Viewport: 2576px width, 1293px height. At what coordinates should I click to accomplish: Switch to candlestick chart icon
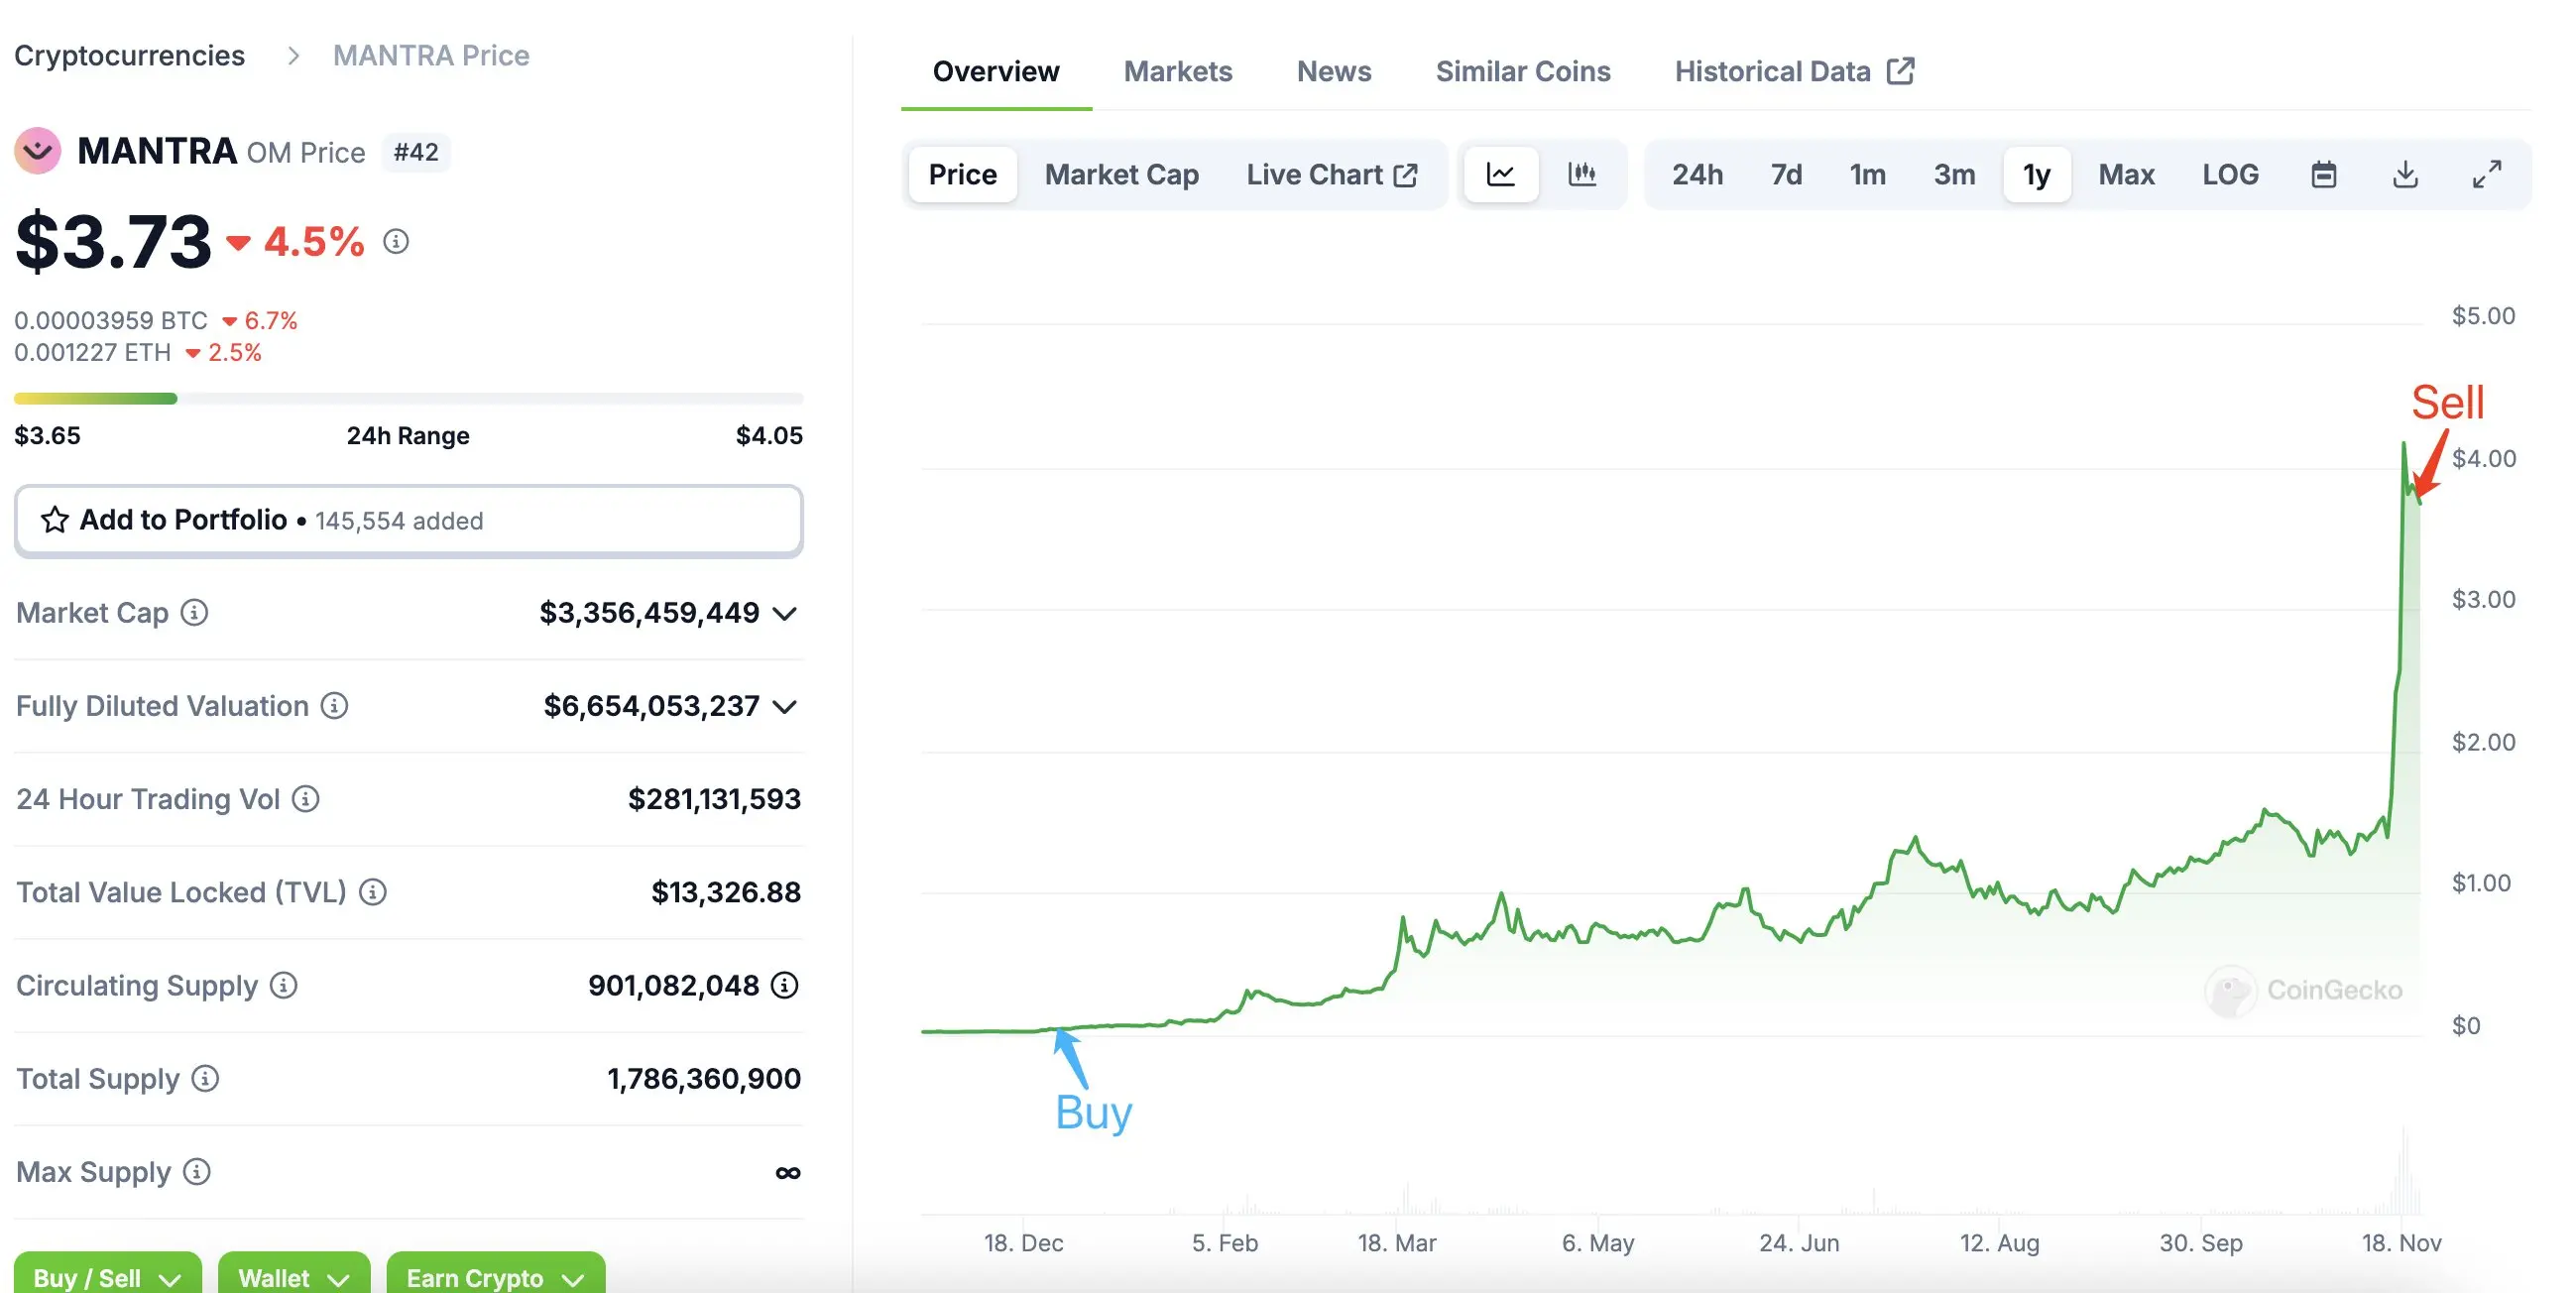point(1582,175)
